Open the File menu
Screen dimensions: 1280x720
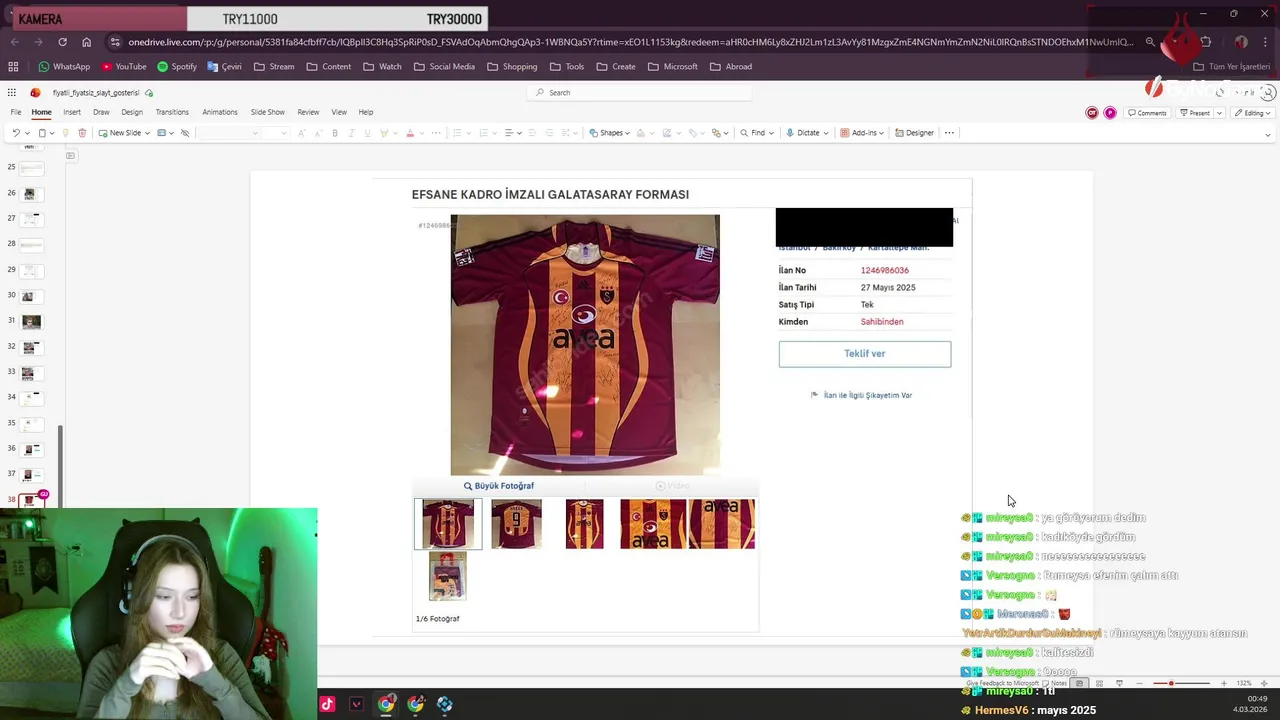16,112
